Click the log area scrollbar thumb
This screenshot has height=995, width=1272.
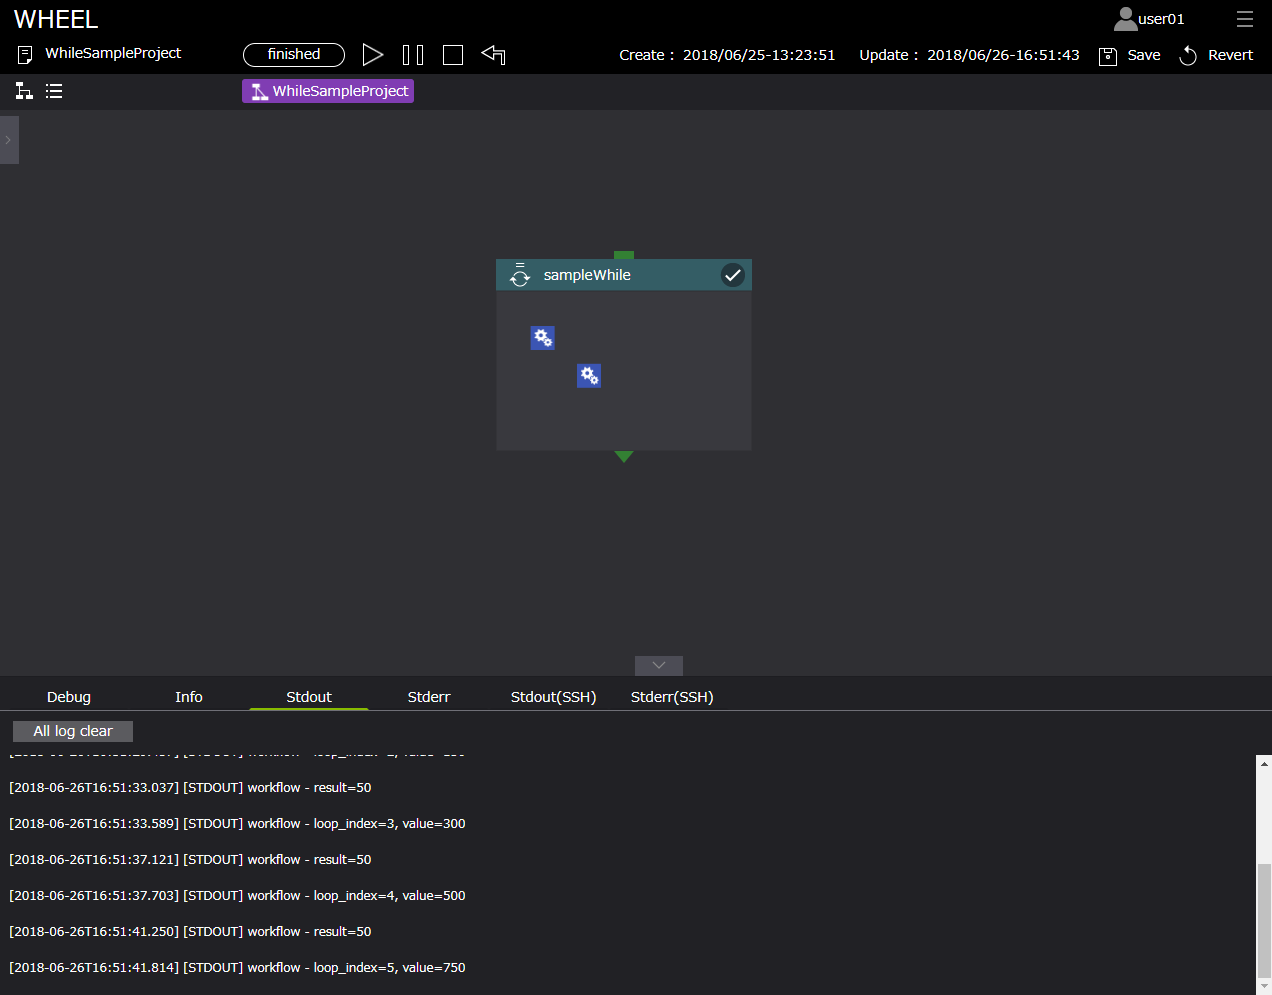click(x=1264, y=920)
